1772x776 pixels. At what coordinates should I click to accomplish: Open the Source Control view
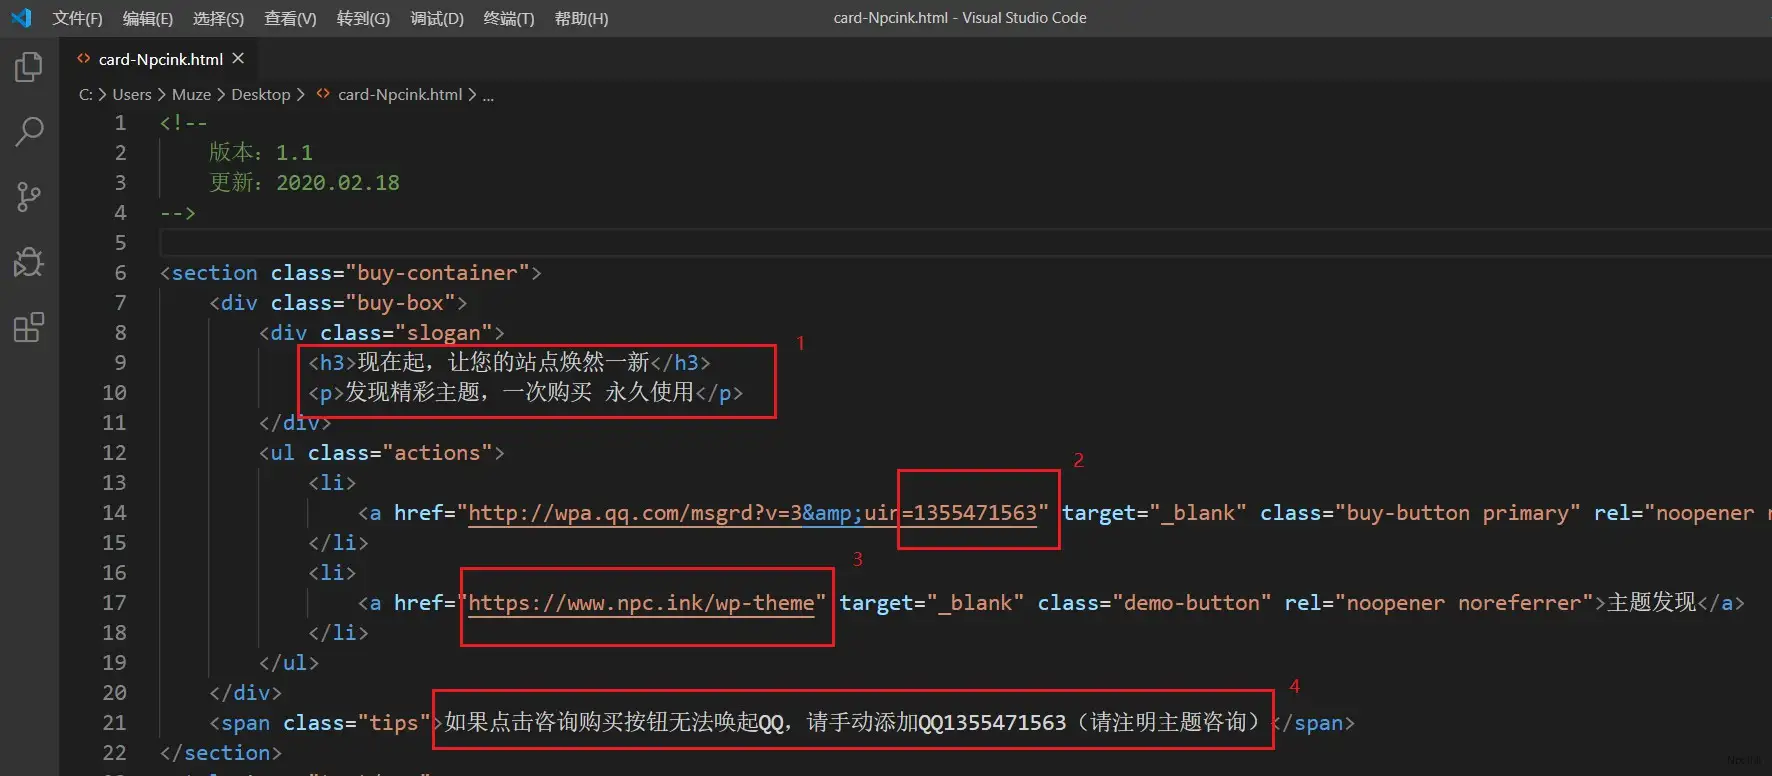point(29,196)
